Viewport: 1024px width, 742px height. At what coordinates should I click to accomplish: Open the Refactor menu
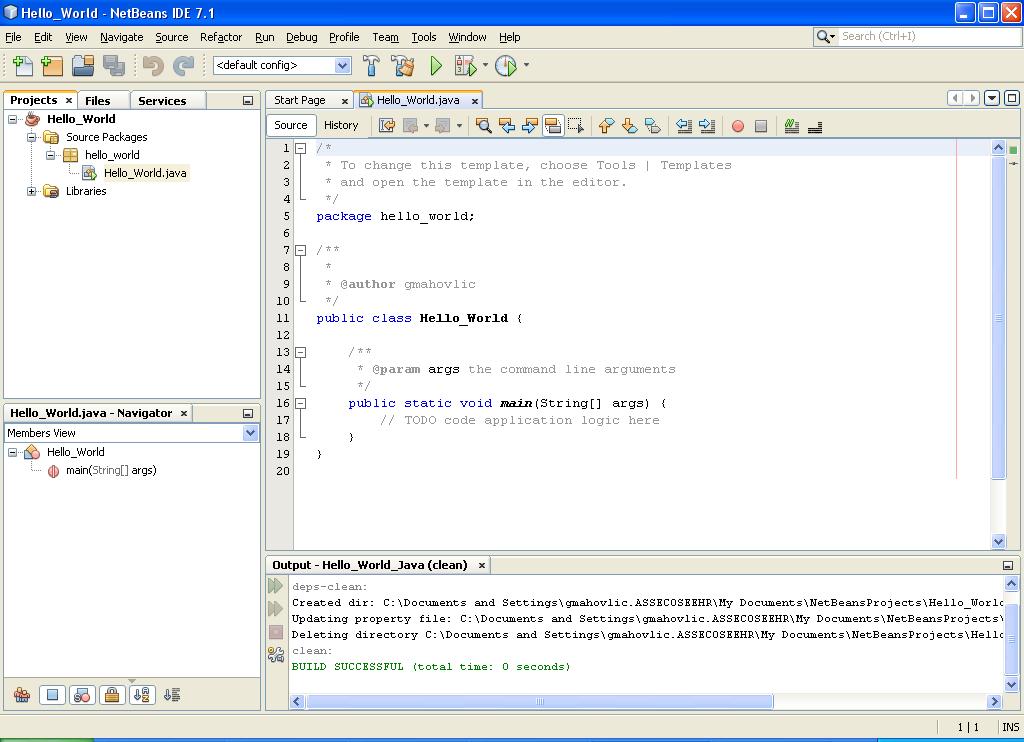point(221,37)
